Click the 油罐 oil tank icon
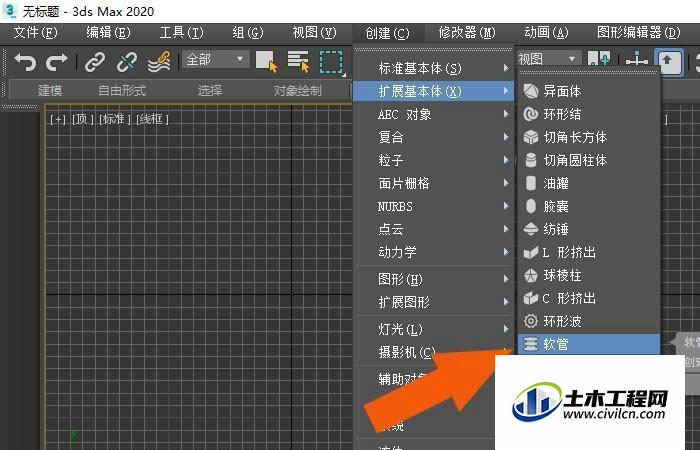The image size is (700, 450). (530, 183)
